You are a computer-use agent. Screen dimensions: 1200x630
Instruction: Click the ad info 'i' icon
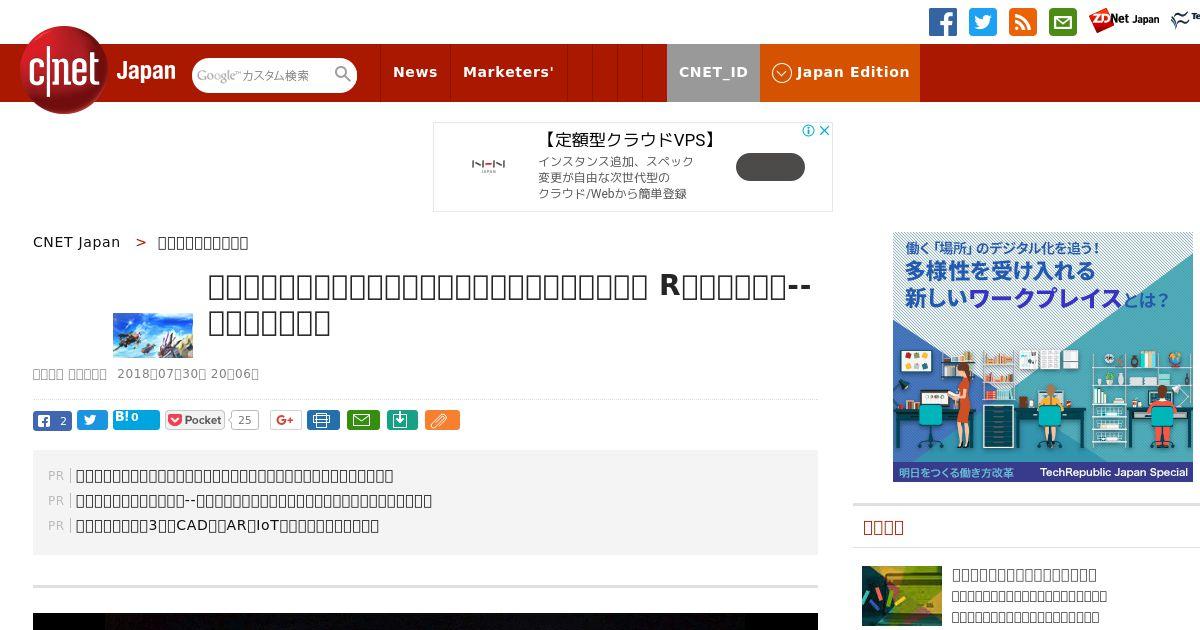[808, 130]
